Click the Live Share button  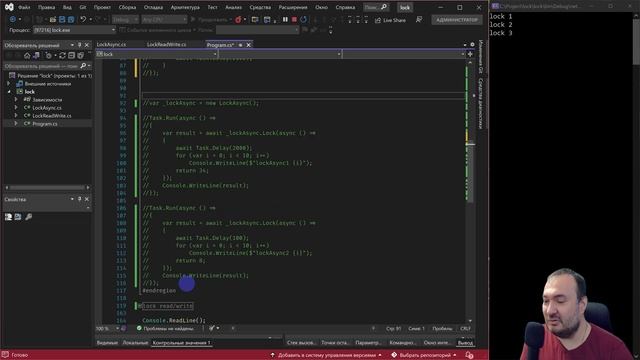pyautogui.click(x=390, y=20)
